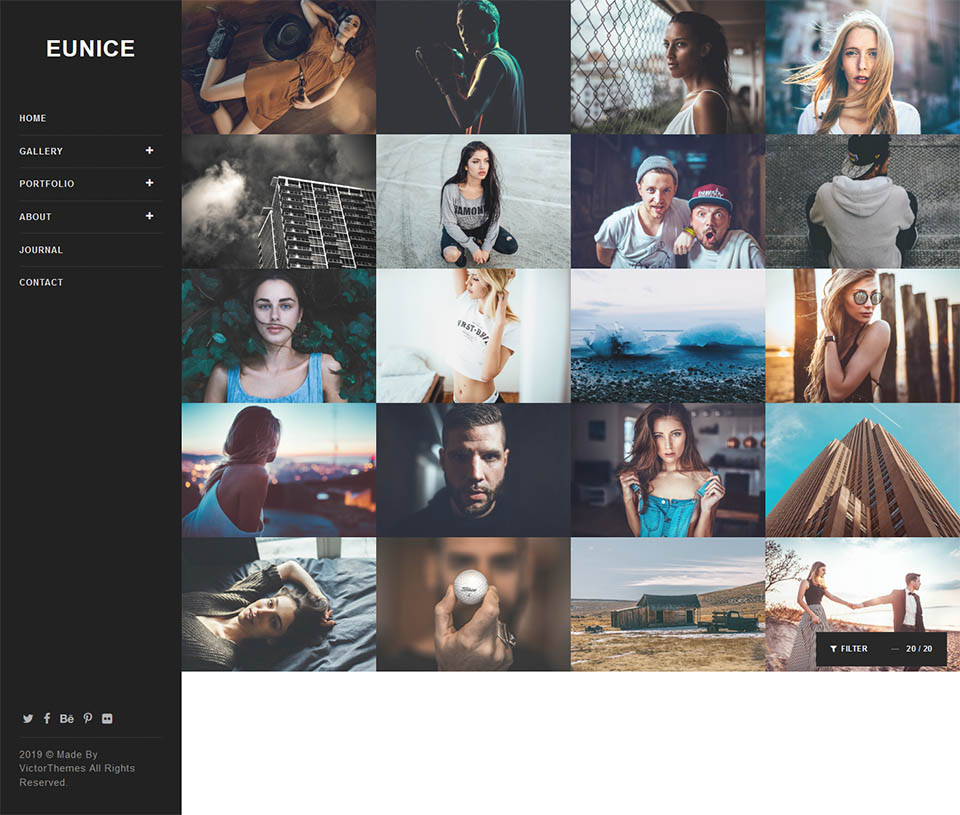The image size is (960, 815).
Task: View the ocean wave and rocks photo
Action: click(x=667, y=336)
